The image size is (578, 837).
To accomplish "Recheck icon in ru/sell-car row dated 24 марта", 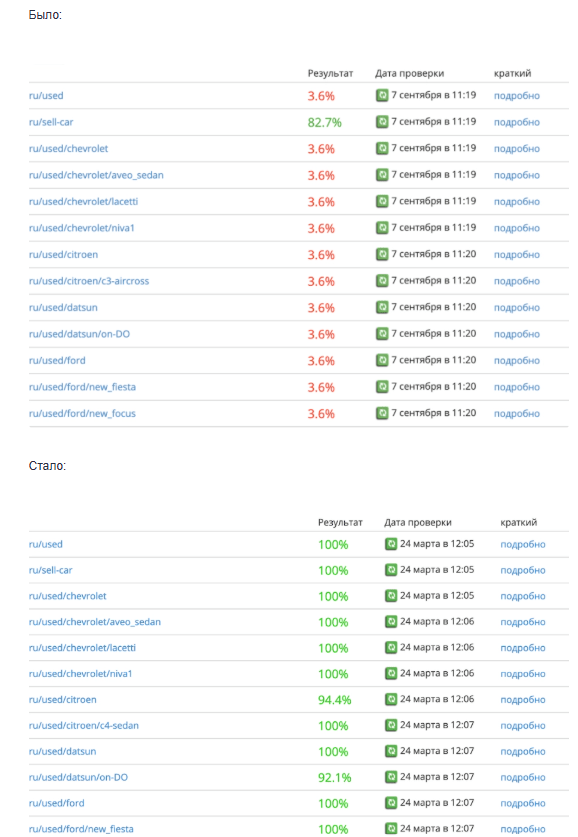I will pos(391,570).
